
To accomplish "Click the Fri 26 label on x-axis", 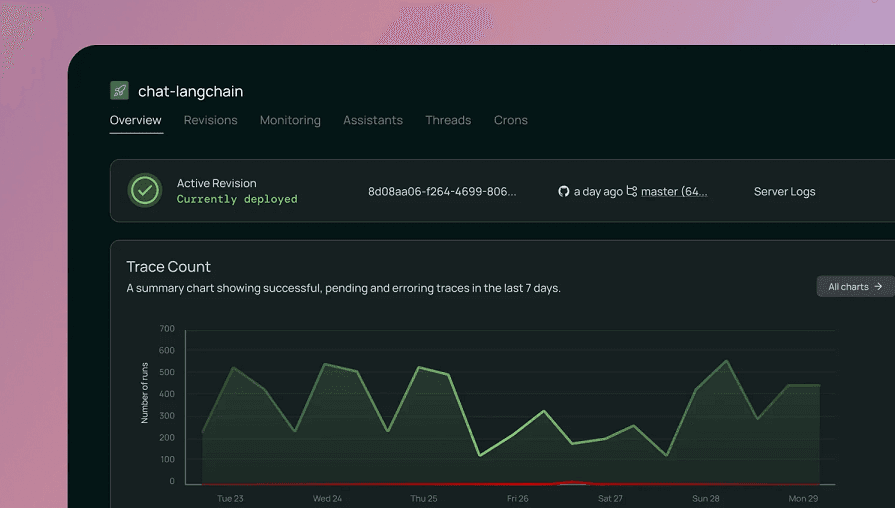I will click(x=517, y=498).
